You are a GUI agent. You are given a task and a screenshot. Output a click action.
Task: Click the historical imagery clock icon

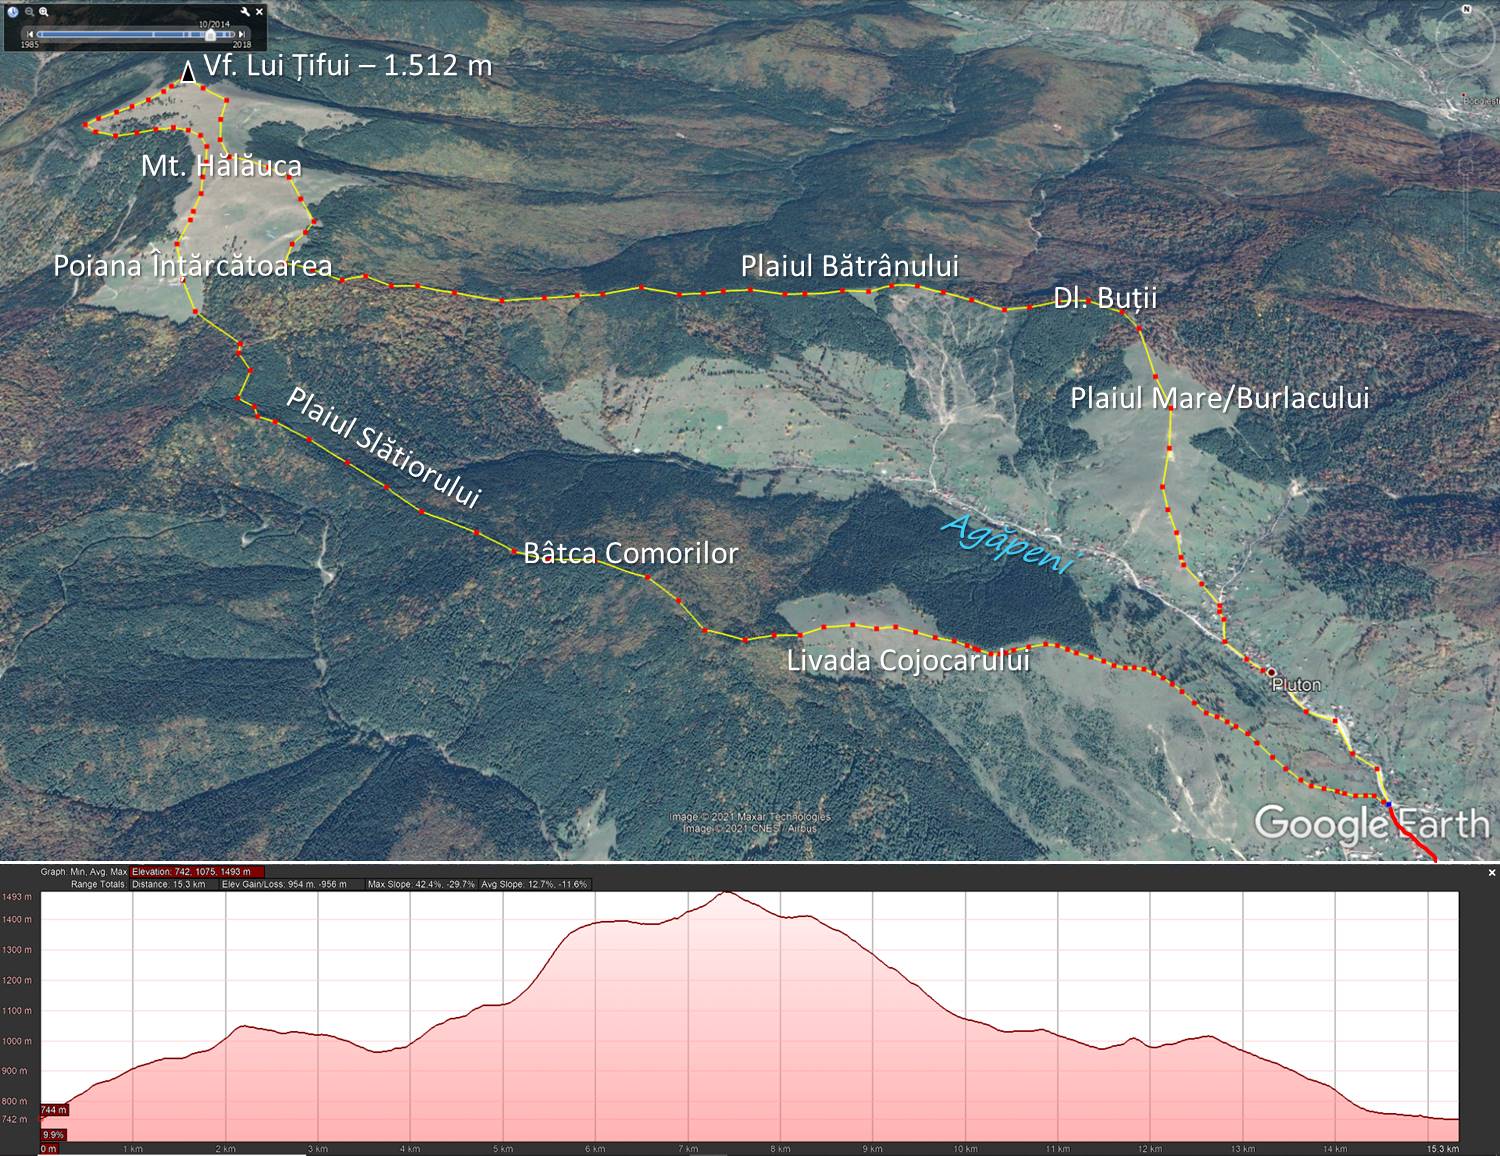13,12
